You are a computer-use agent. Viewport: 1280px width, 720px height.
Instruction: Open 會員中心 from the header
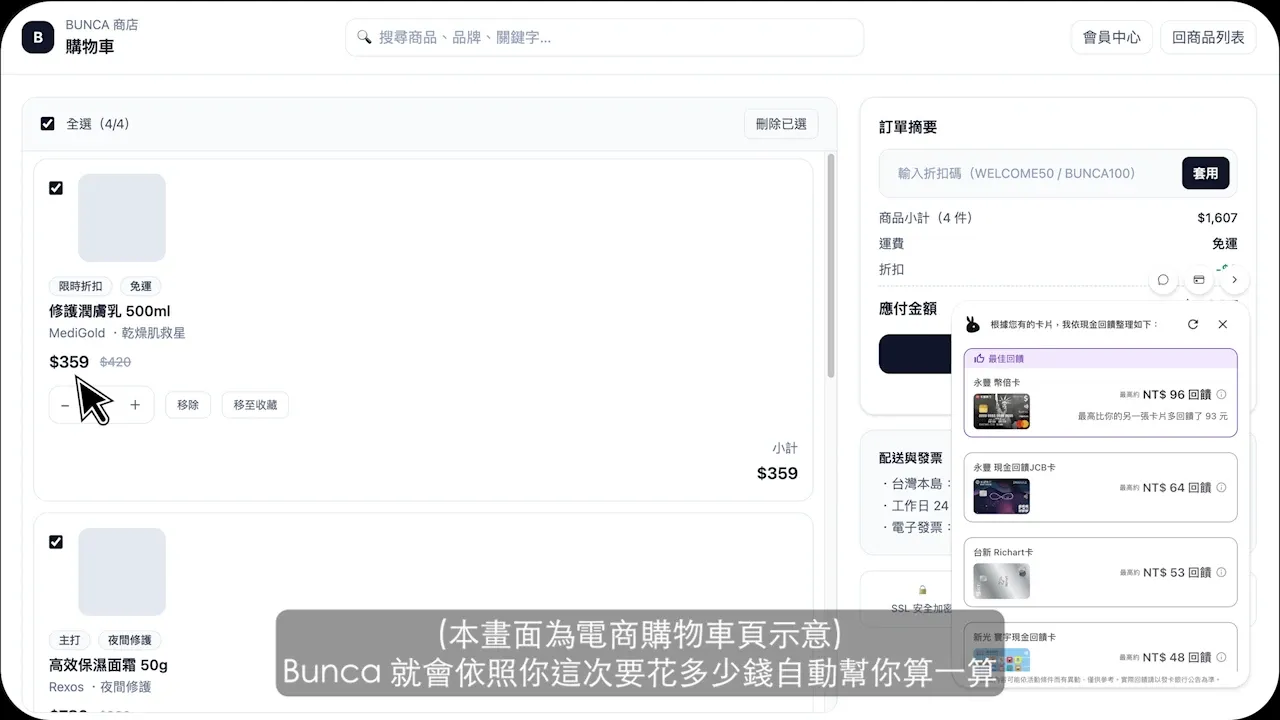[x=1111, y=38]
